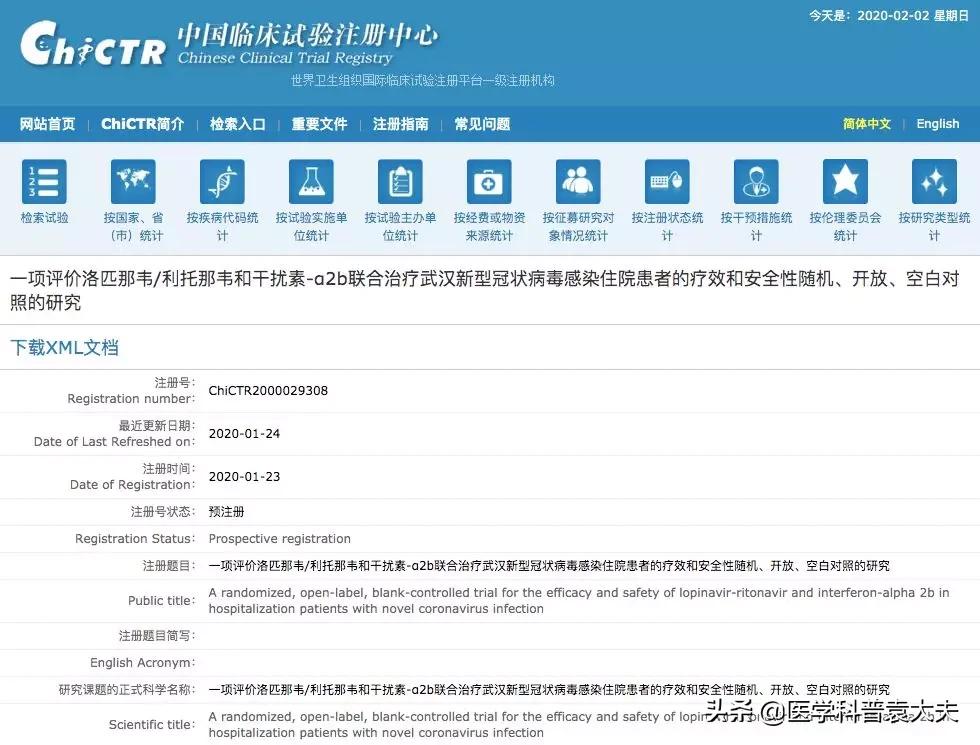Click the 下载XML文档 download link
980x745 pixels.
point(64,347)
